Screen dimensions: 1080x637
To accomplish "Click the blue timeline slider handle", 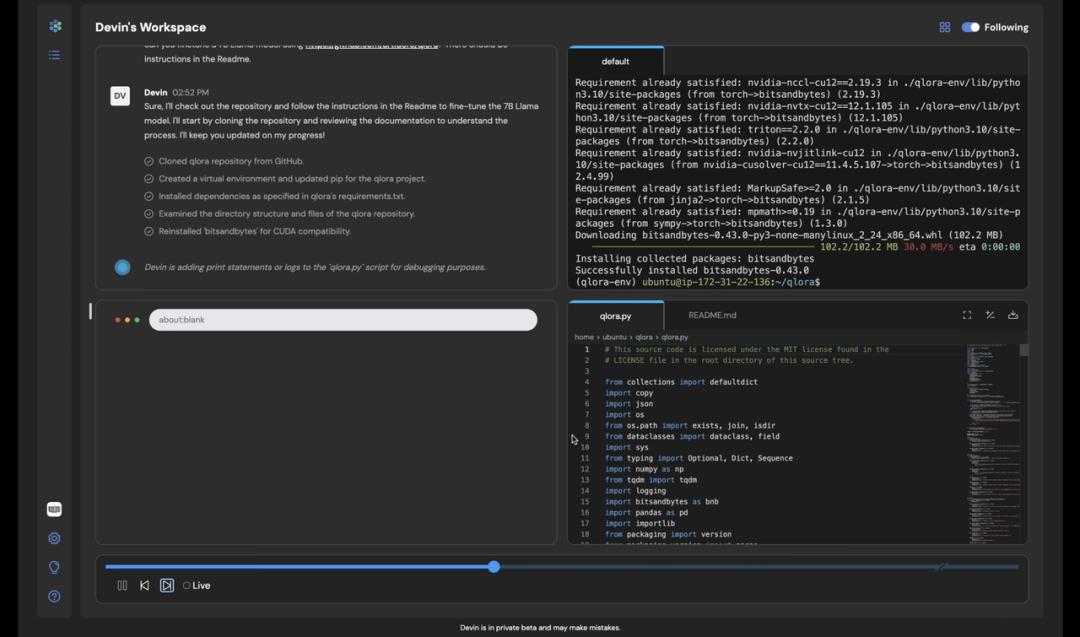I will click(x=494, y=567).
